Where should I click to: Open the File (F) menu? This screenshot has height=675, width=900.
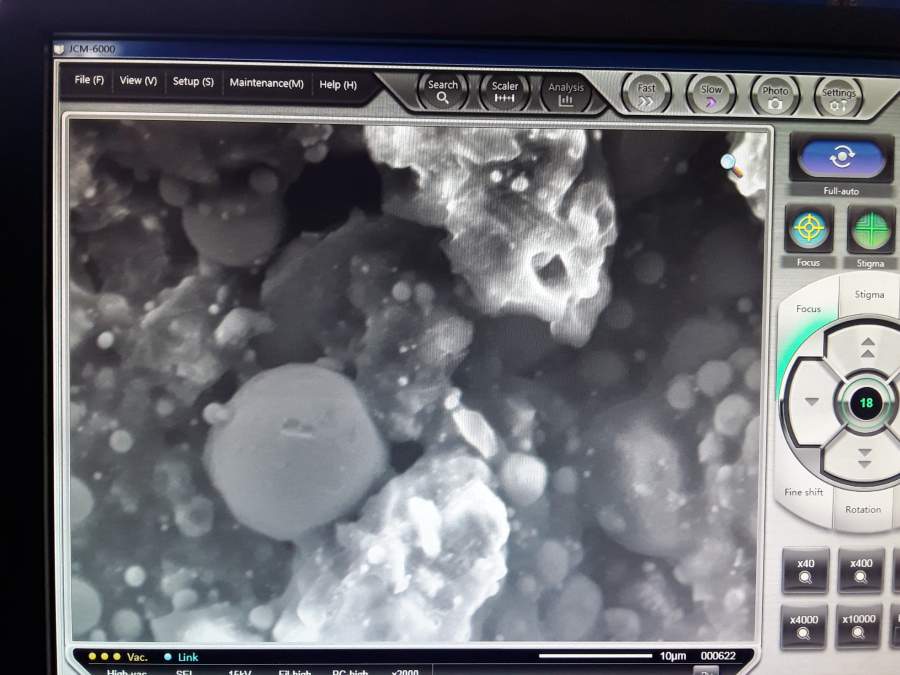tap(89, 81)
